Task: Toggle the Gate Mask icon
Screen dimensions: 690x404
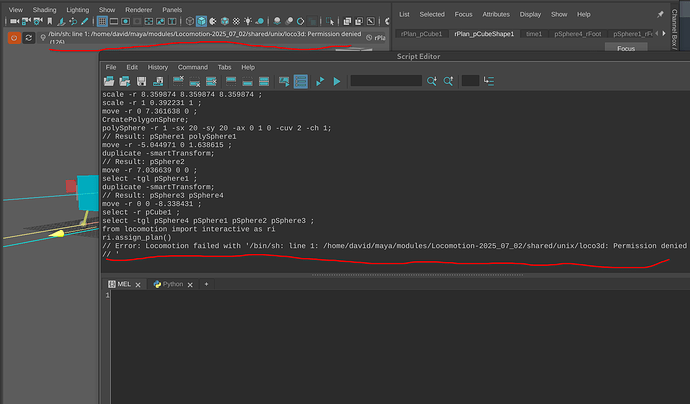Action: click(137, 21)
